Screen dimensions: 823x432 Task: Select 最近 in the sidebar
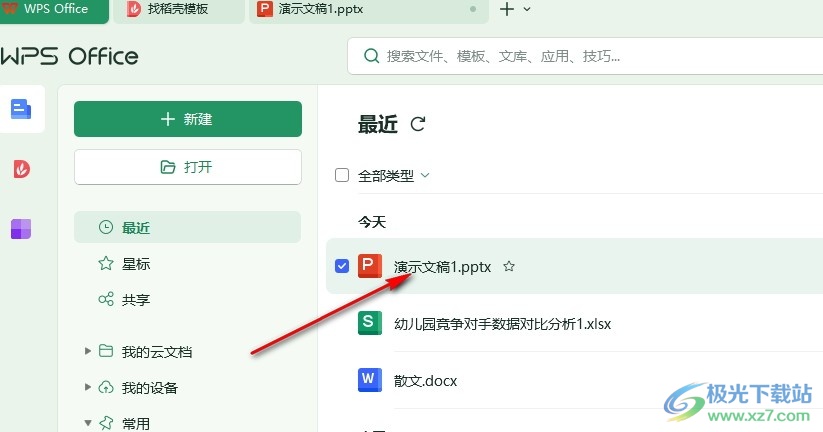[x=187, y=227]
